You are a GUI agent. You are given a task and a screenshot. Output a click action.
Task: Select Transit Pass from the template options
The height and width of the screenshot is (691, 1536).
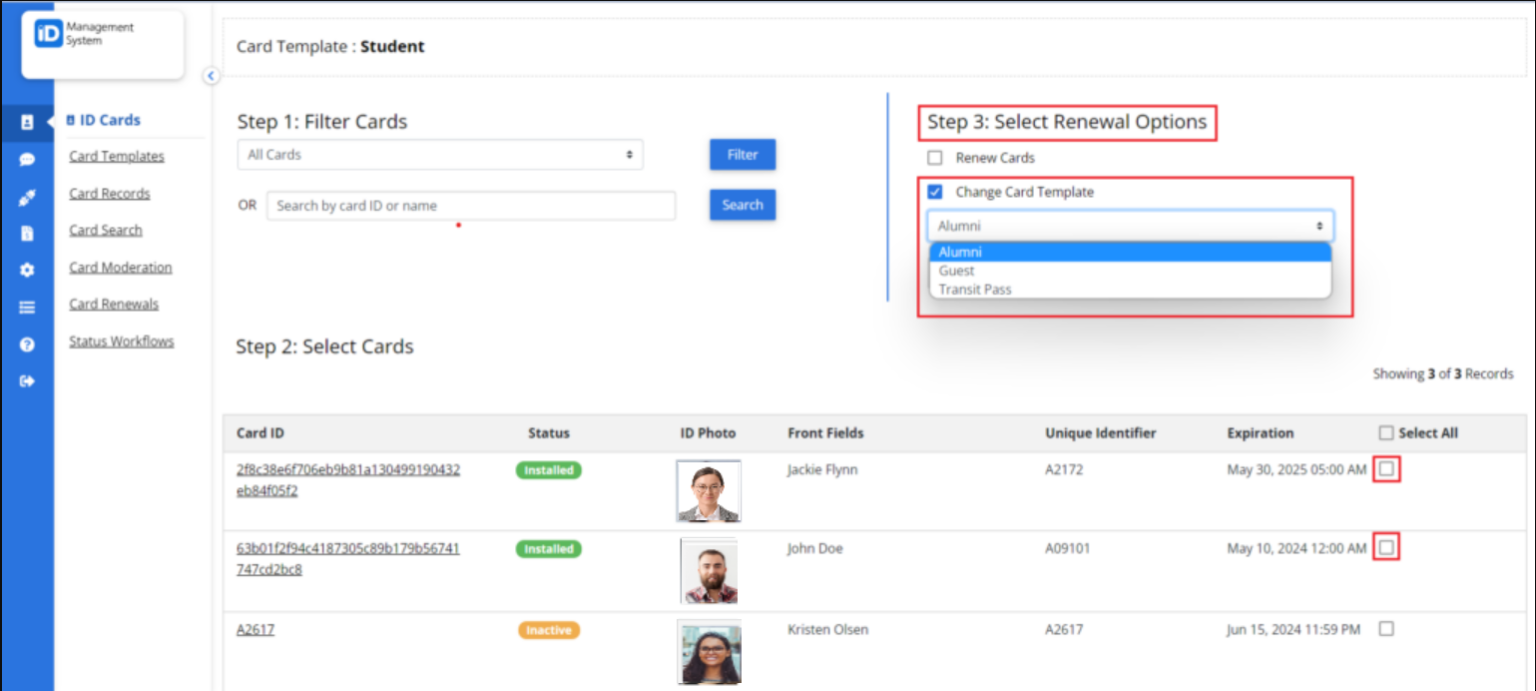975,289
